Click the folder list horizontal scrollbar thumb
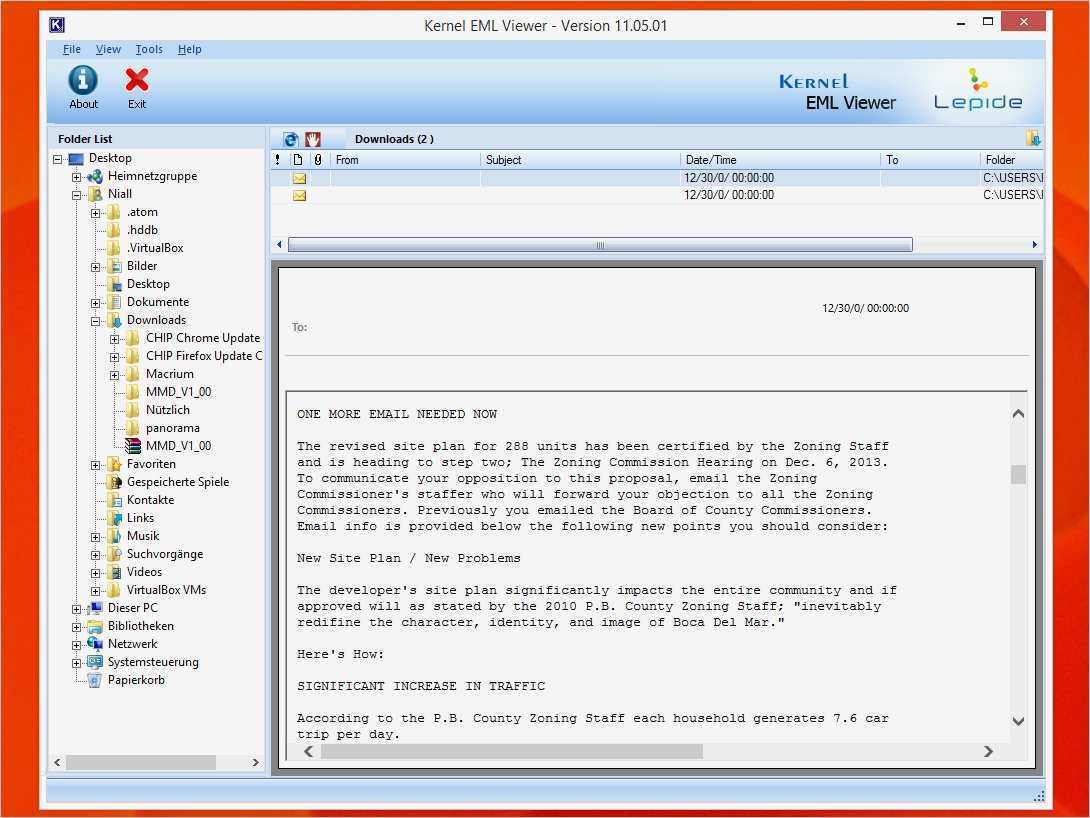This screenshot has width=1090, height=818. pyautogui.click(x=140, y=762)
